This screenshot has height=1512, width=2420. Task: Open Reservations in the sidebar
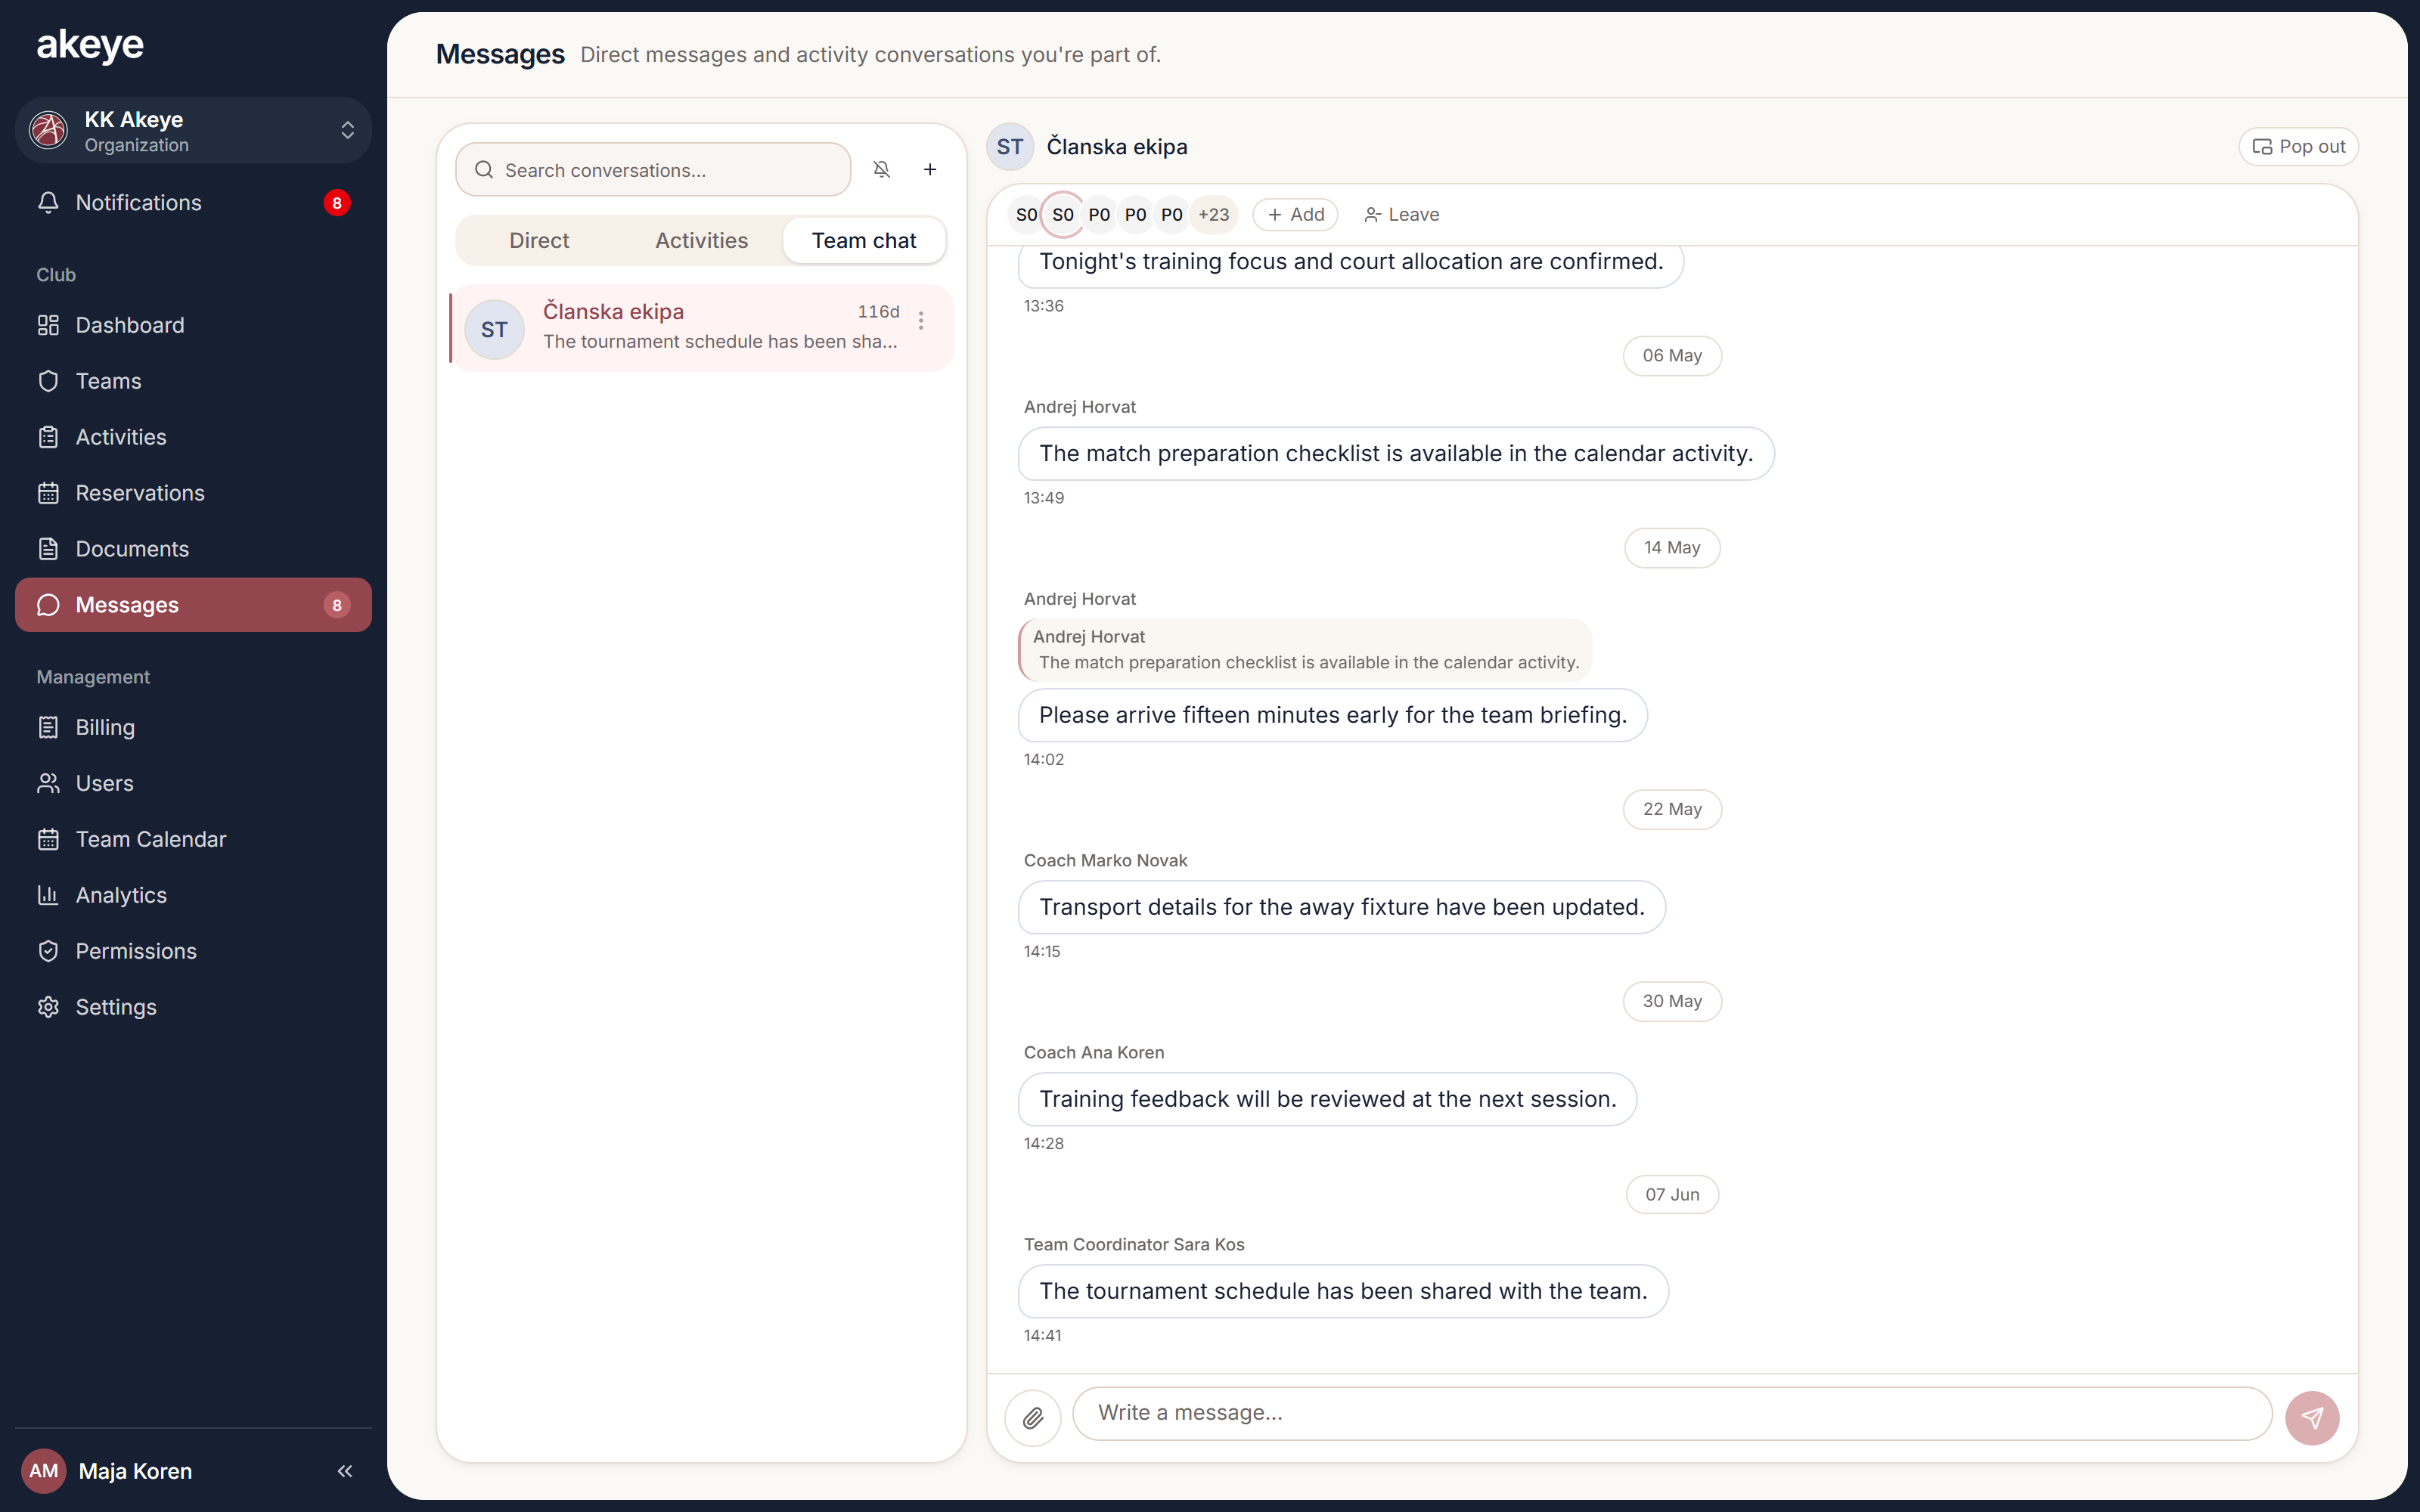click(x=193, y=493)
